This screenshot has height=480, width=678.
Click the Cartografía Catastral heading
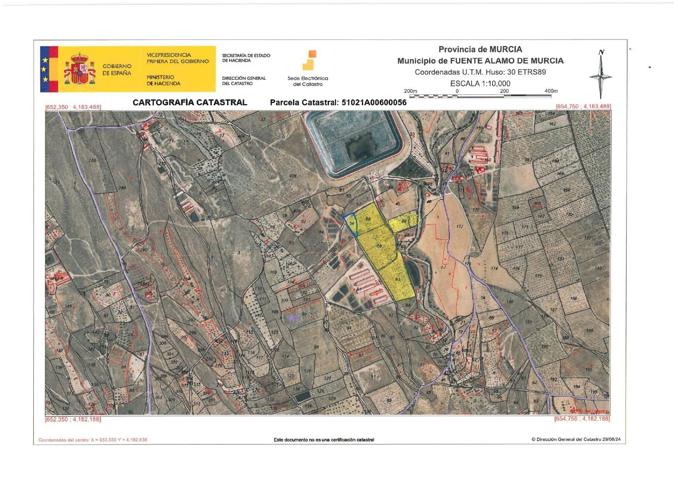[190, 102]
